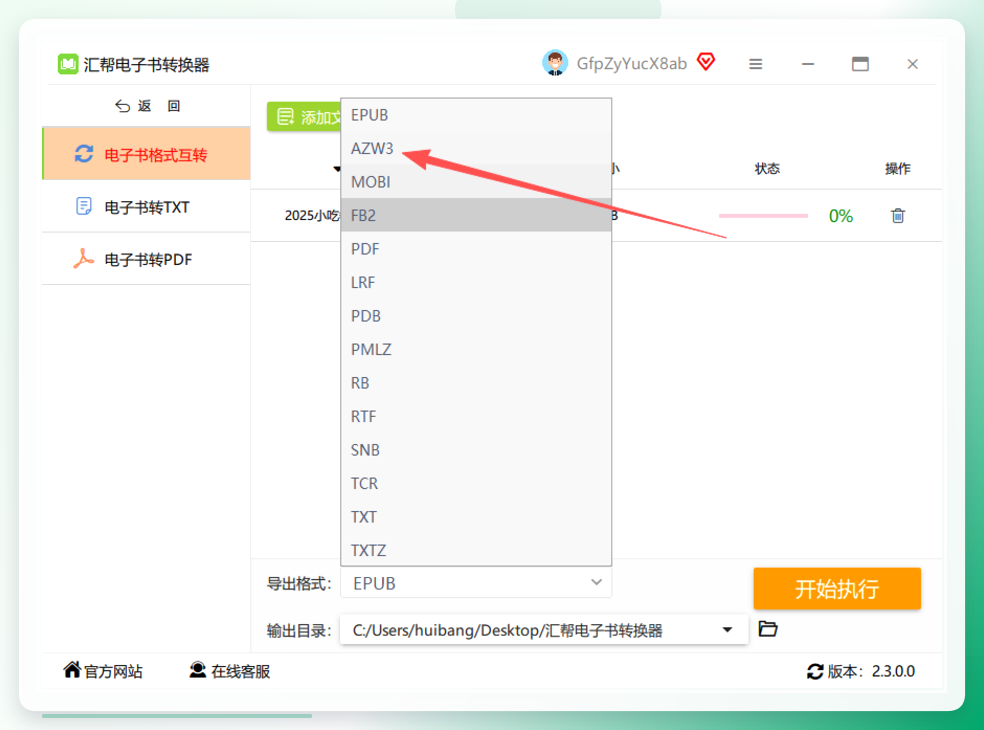
Task: Pick PMLZ output format
Action: tap(476, 349)
